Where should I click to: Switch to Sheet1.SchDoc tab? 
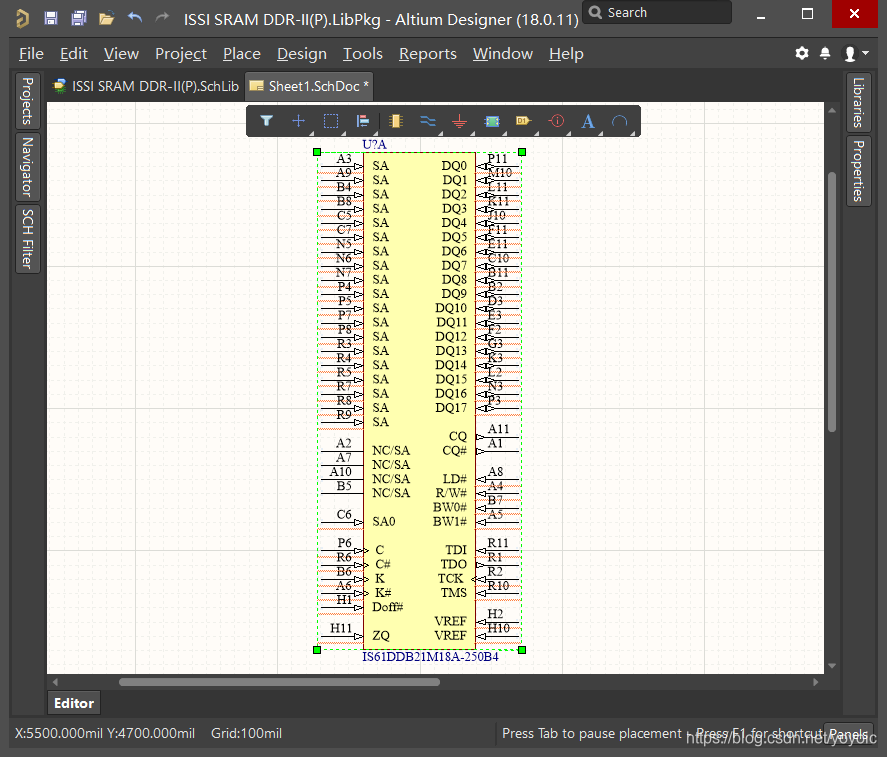pos(309,86)
